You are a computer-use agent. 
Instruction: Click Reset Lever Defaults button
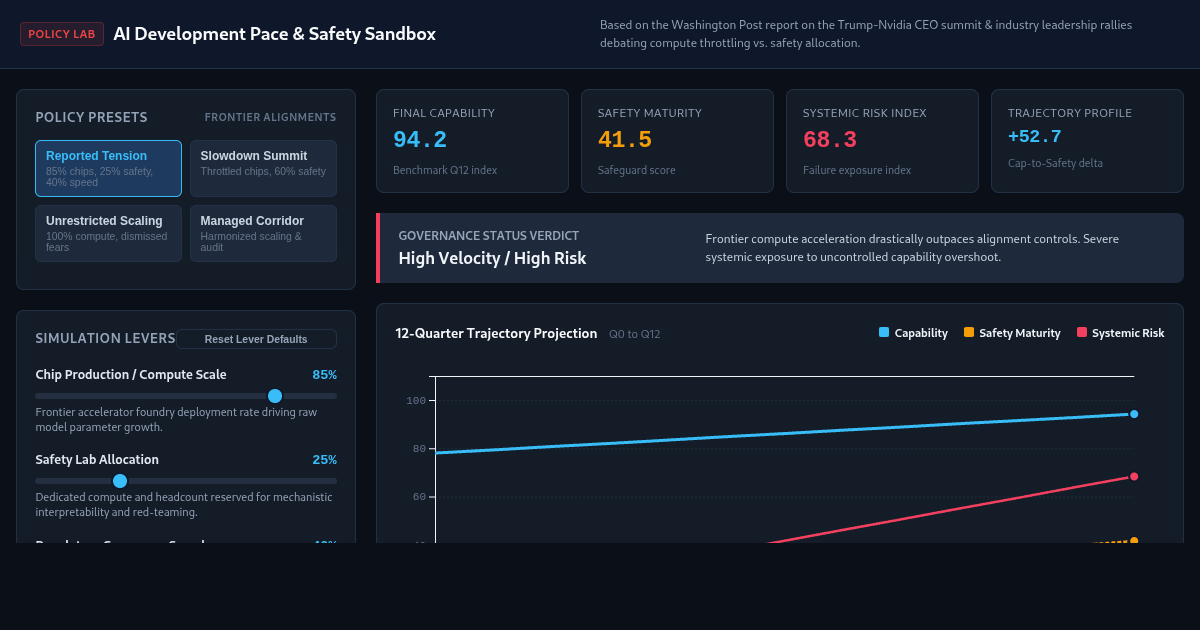click(256, 339)
